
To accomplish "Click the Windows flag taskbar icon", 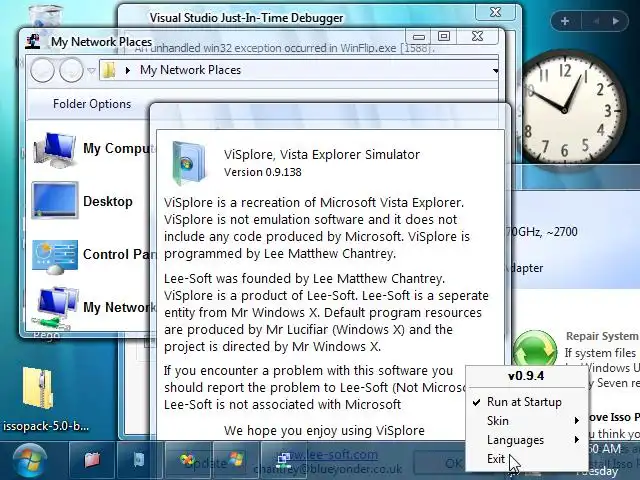I will [236, 459].
